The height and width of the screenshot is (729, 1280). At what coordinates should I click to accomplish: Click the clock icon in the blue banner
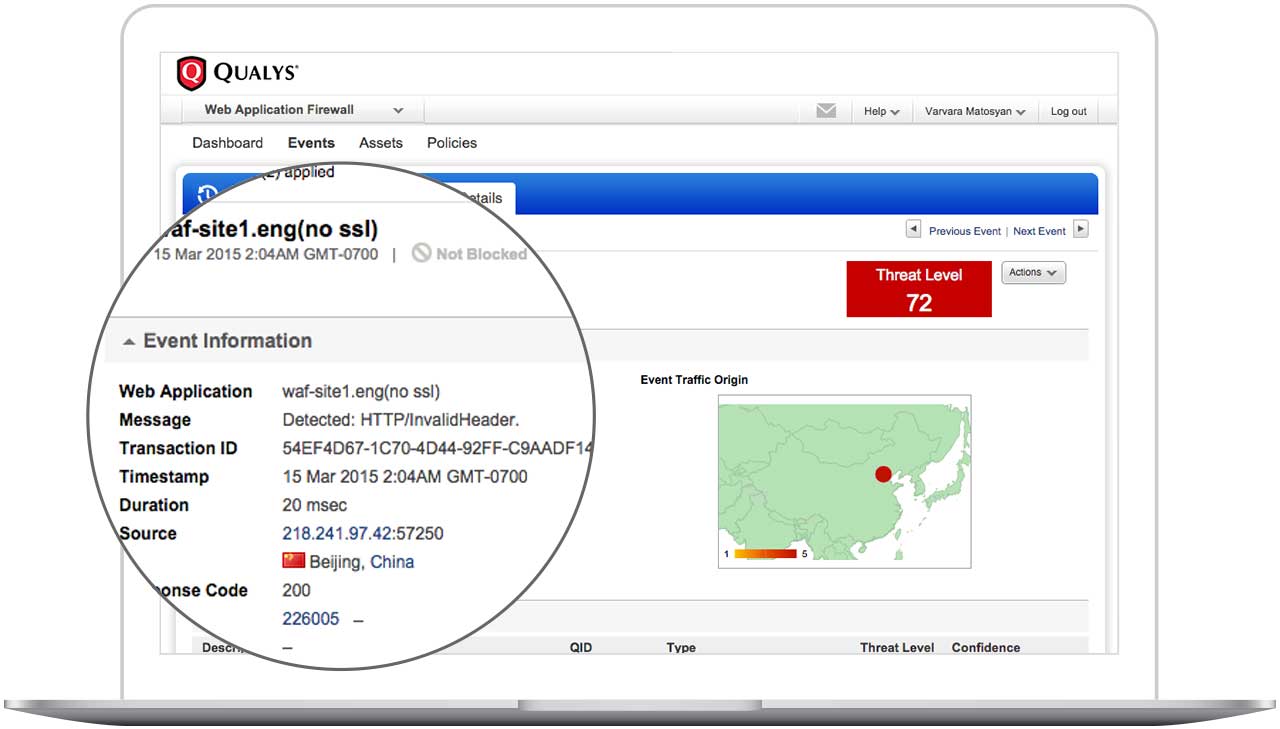tap(207, 193)
